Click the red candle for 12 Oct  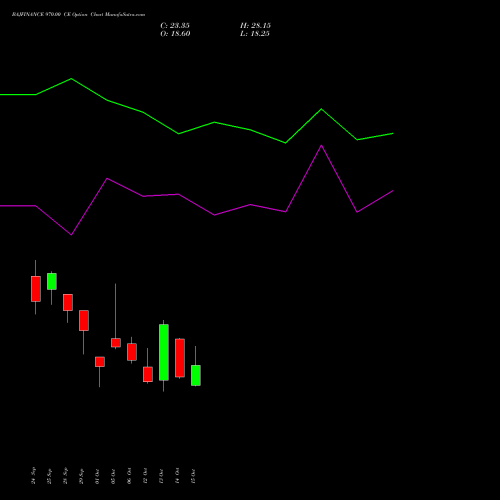148,374
